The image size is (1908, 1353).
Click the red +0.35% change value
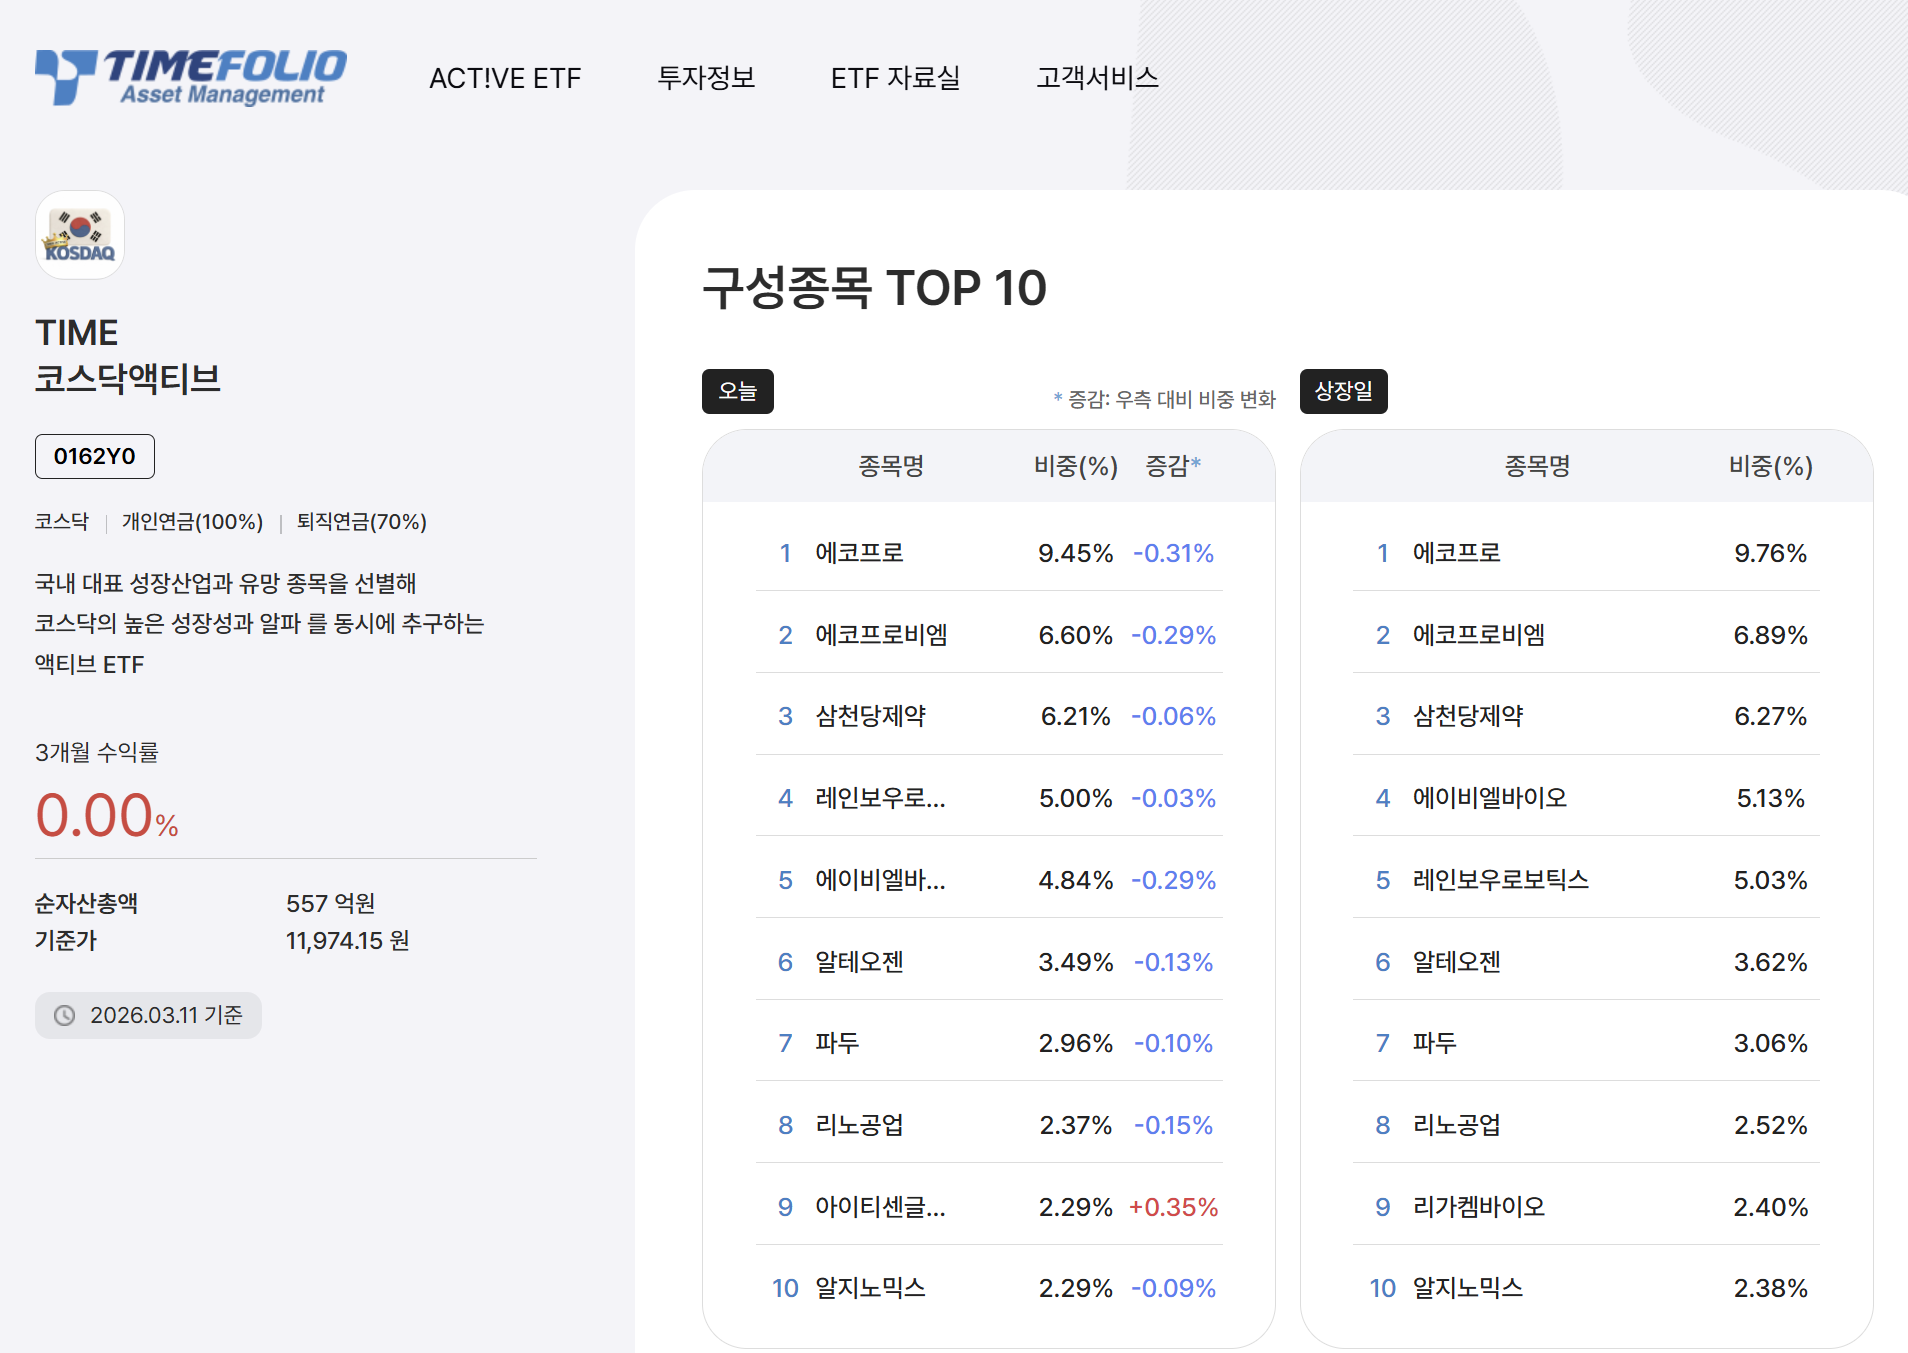(1174, 1207)
